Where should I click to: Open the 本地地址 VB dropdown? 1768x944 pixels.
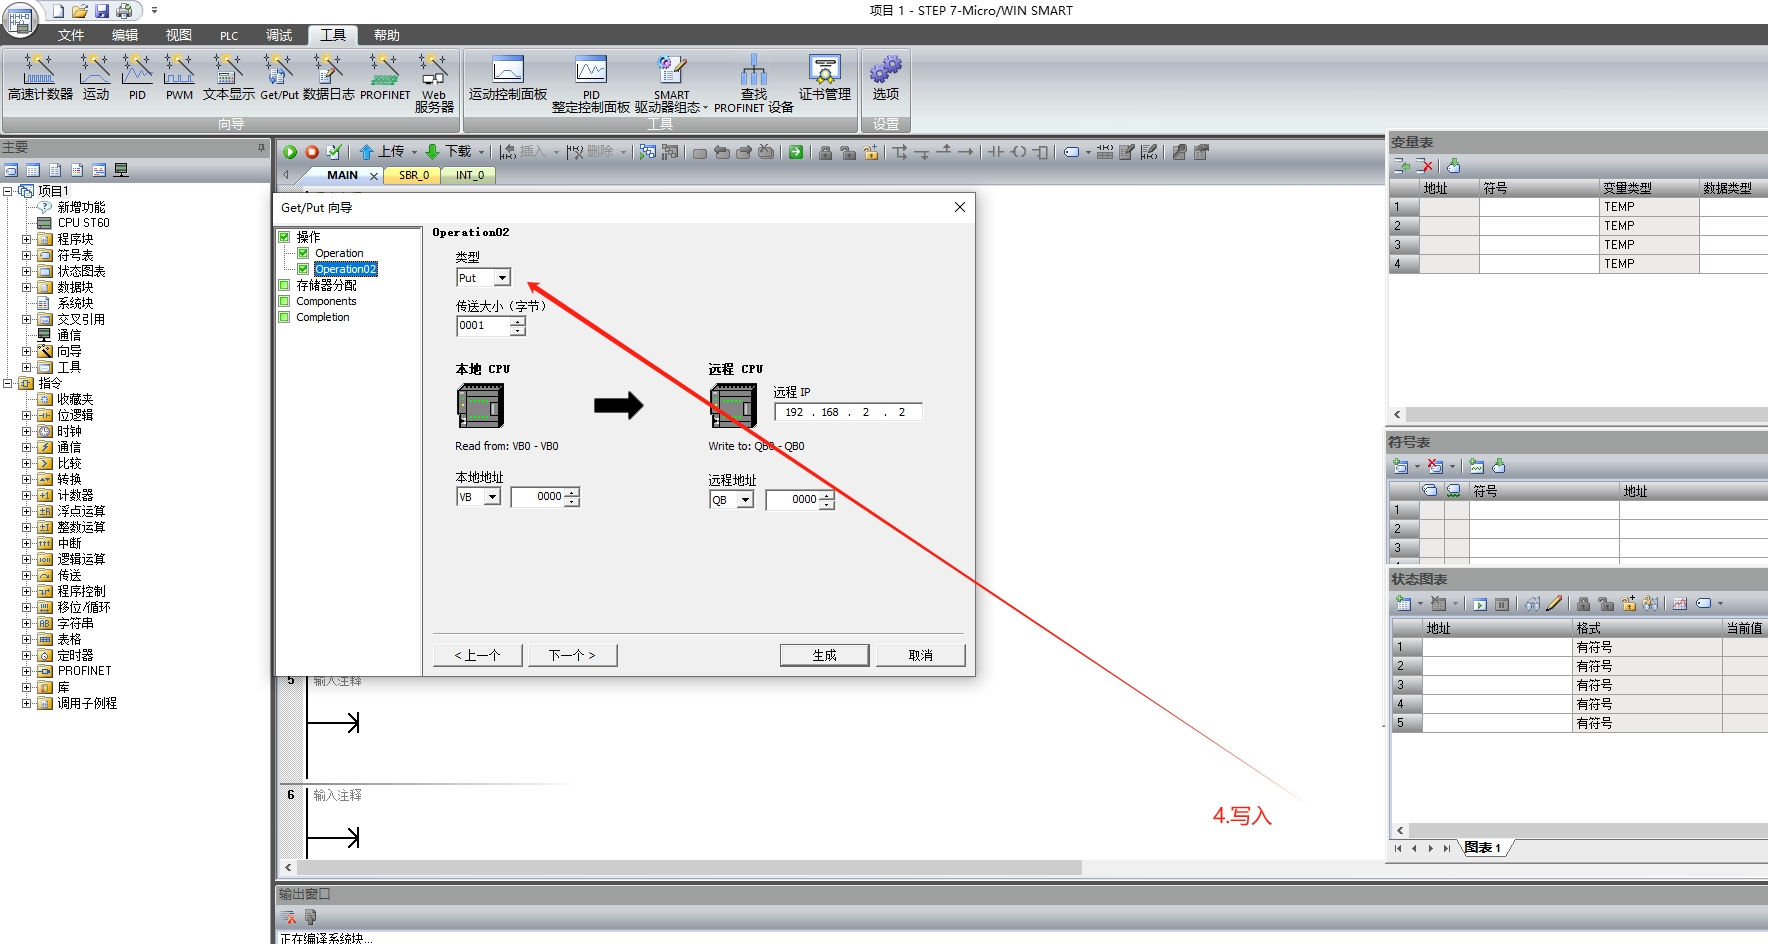(x=492, y=497)
